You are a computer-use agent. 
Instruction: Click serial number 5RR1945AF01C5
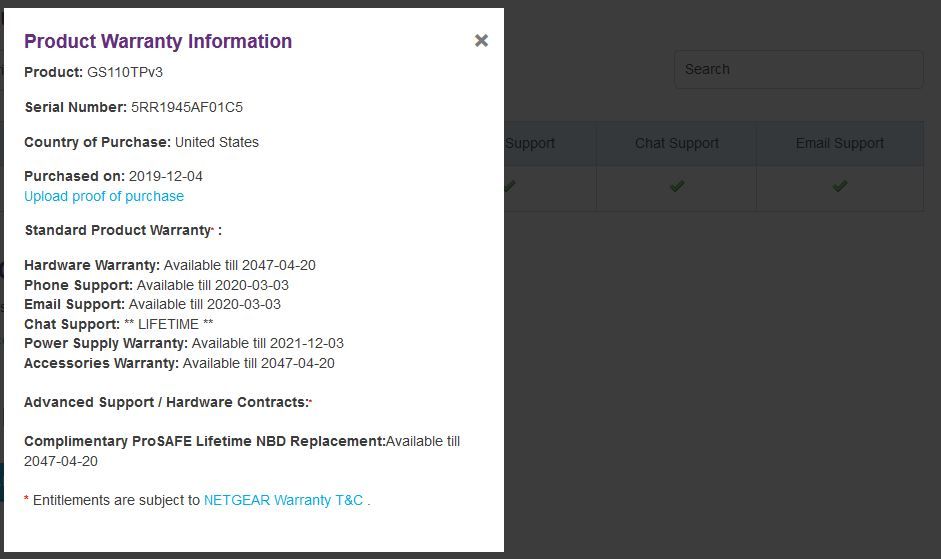click(x=187, y=107)
